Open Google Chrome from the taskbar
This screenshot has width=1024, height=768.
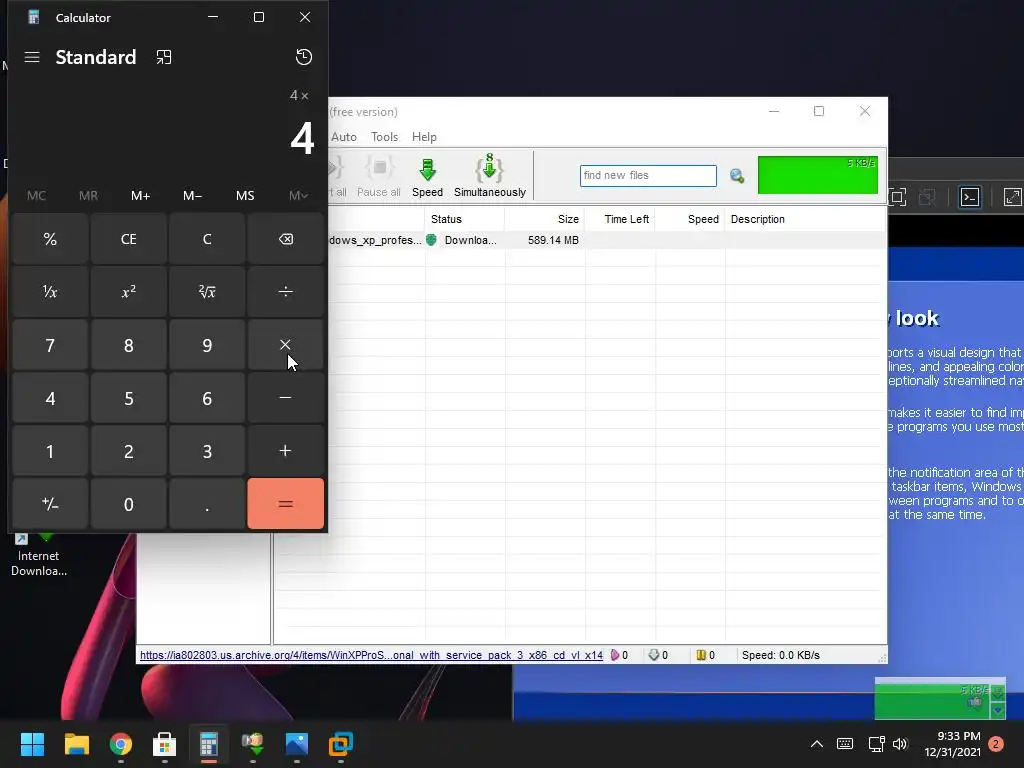[121, 744]
